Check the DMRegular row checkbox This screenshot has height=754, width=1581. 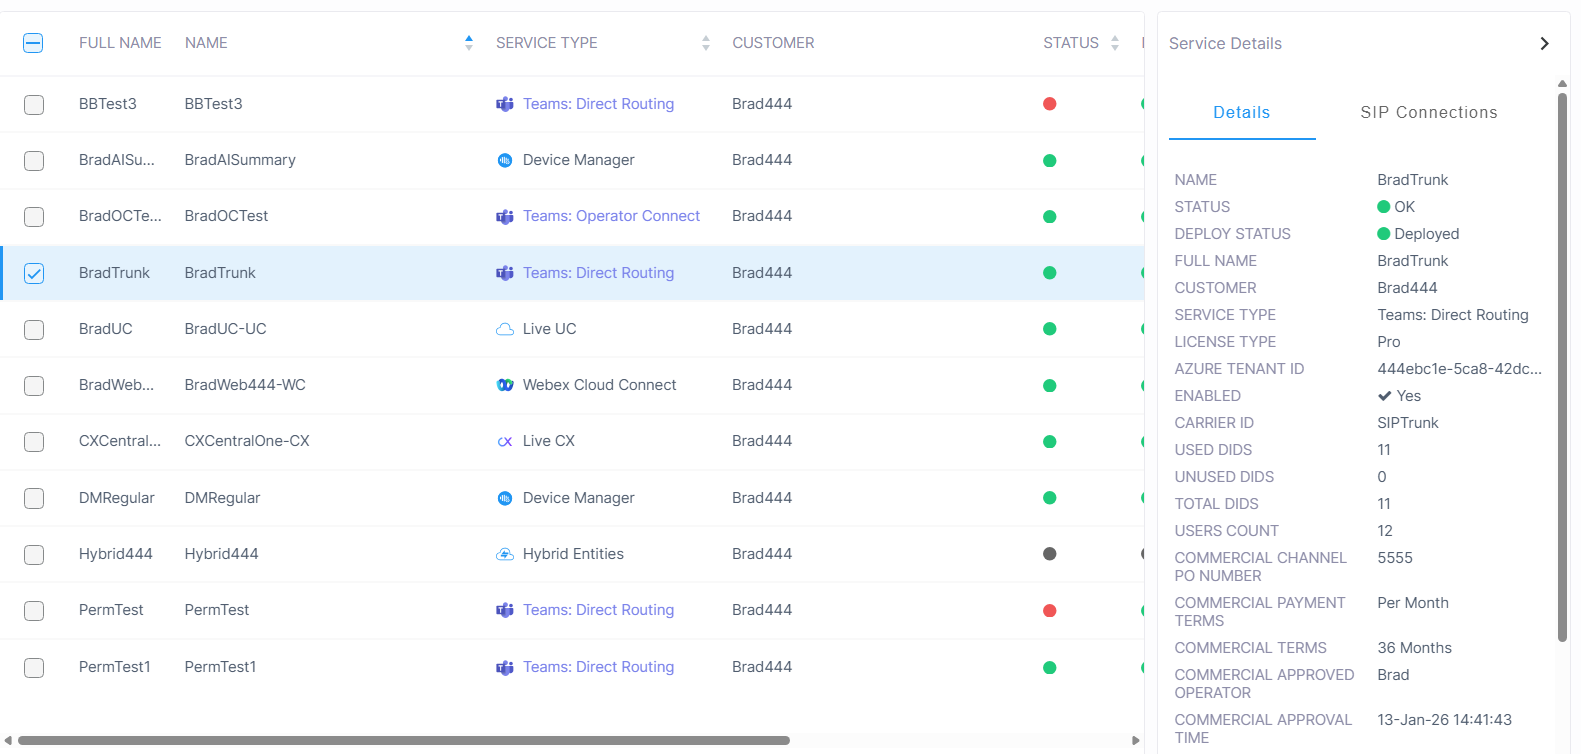click(34, 498)
